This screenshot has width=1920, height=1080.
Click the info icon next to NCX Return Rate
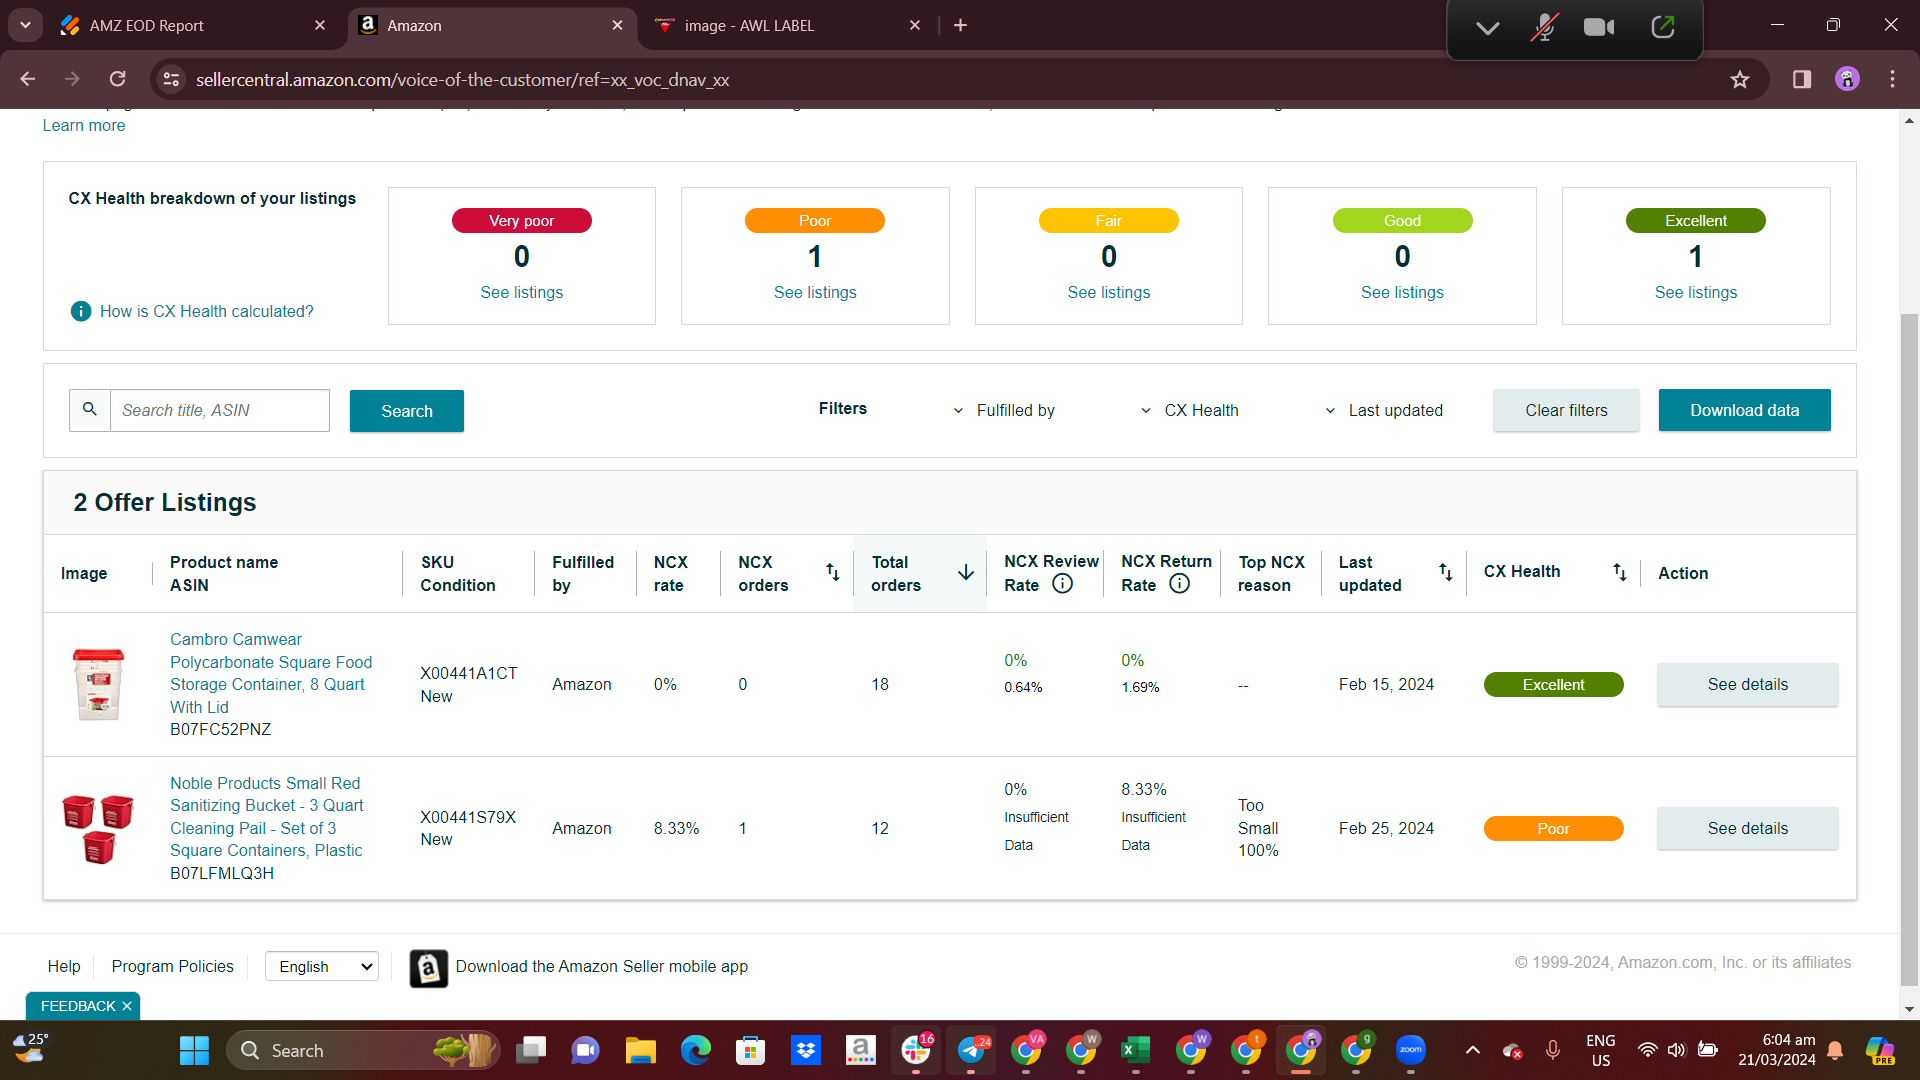pos(1180,584)
